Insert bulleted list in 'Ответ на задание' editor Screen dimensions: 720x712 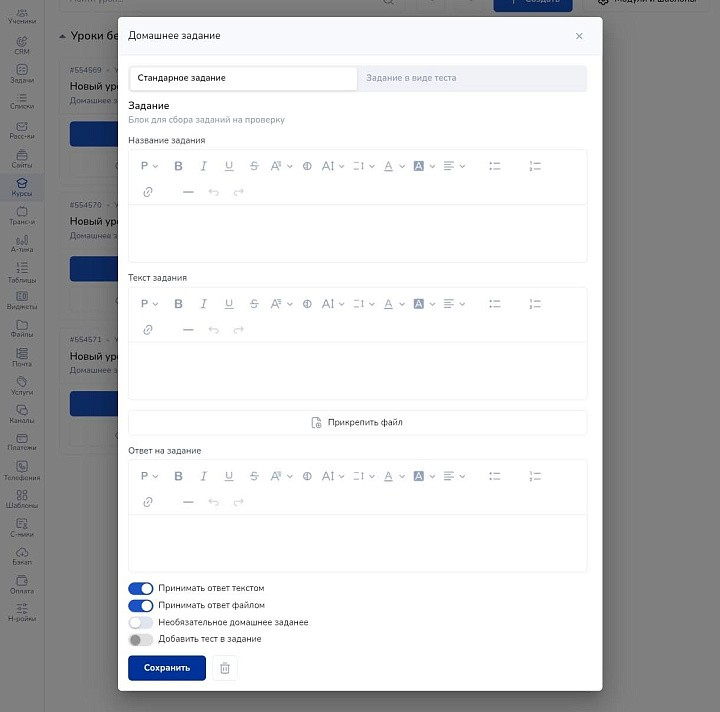494,476
